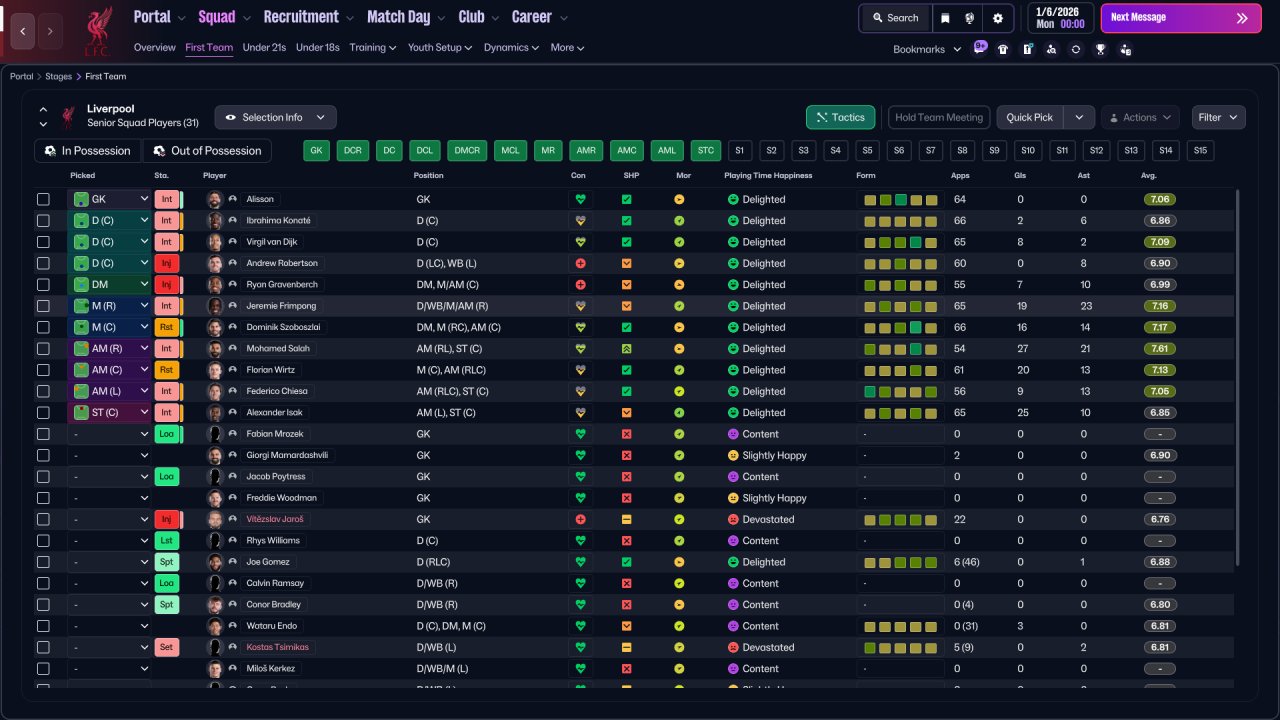Click the shirt icon in bookmarks bar
The height and width of the screenshot is (720, 1280).
pyautogui.click(x=1003, y=49)
